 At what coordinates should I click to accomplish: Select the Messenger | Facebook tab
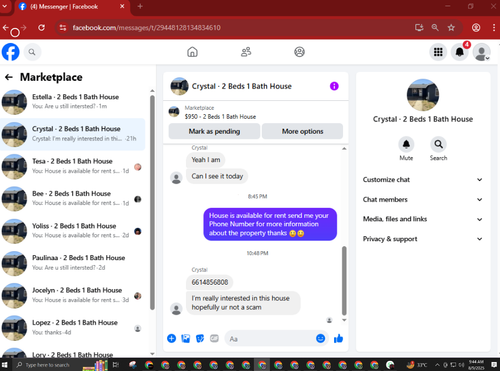(x=71, y=7)
